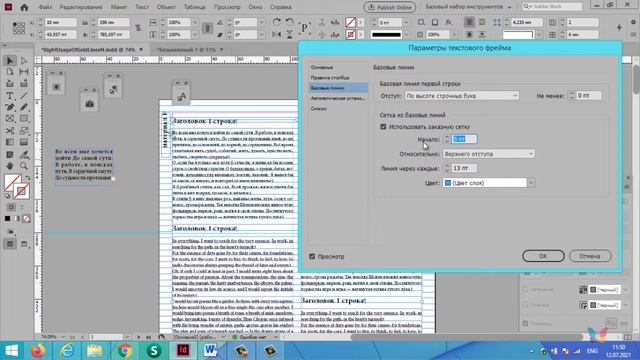The image size is (640, 360).
Task: Click the constrain proportions chain icon
Action: pyautogui.click(x=138, y=28)
